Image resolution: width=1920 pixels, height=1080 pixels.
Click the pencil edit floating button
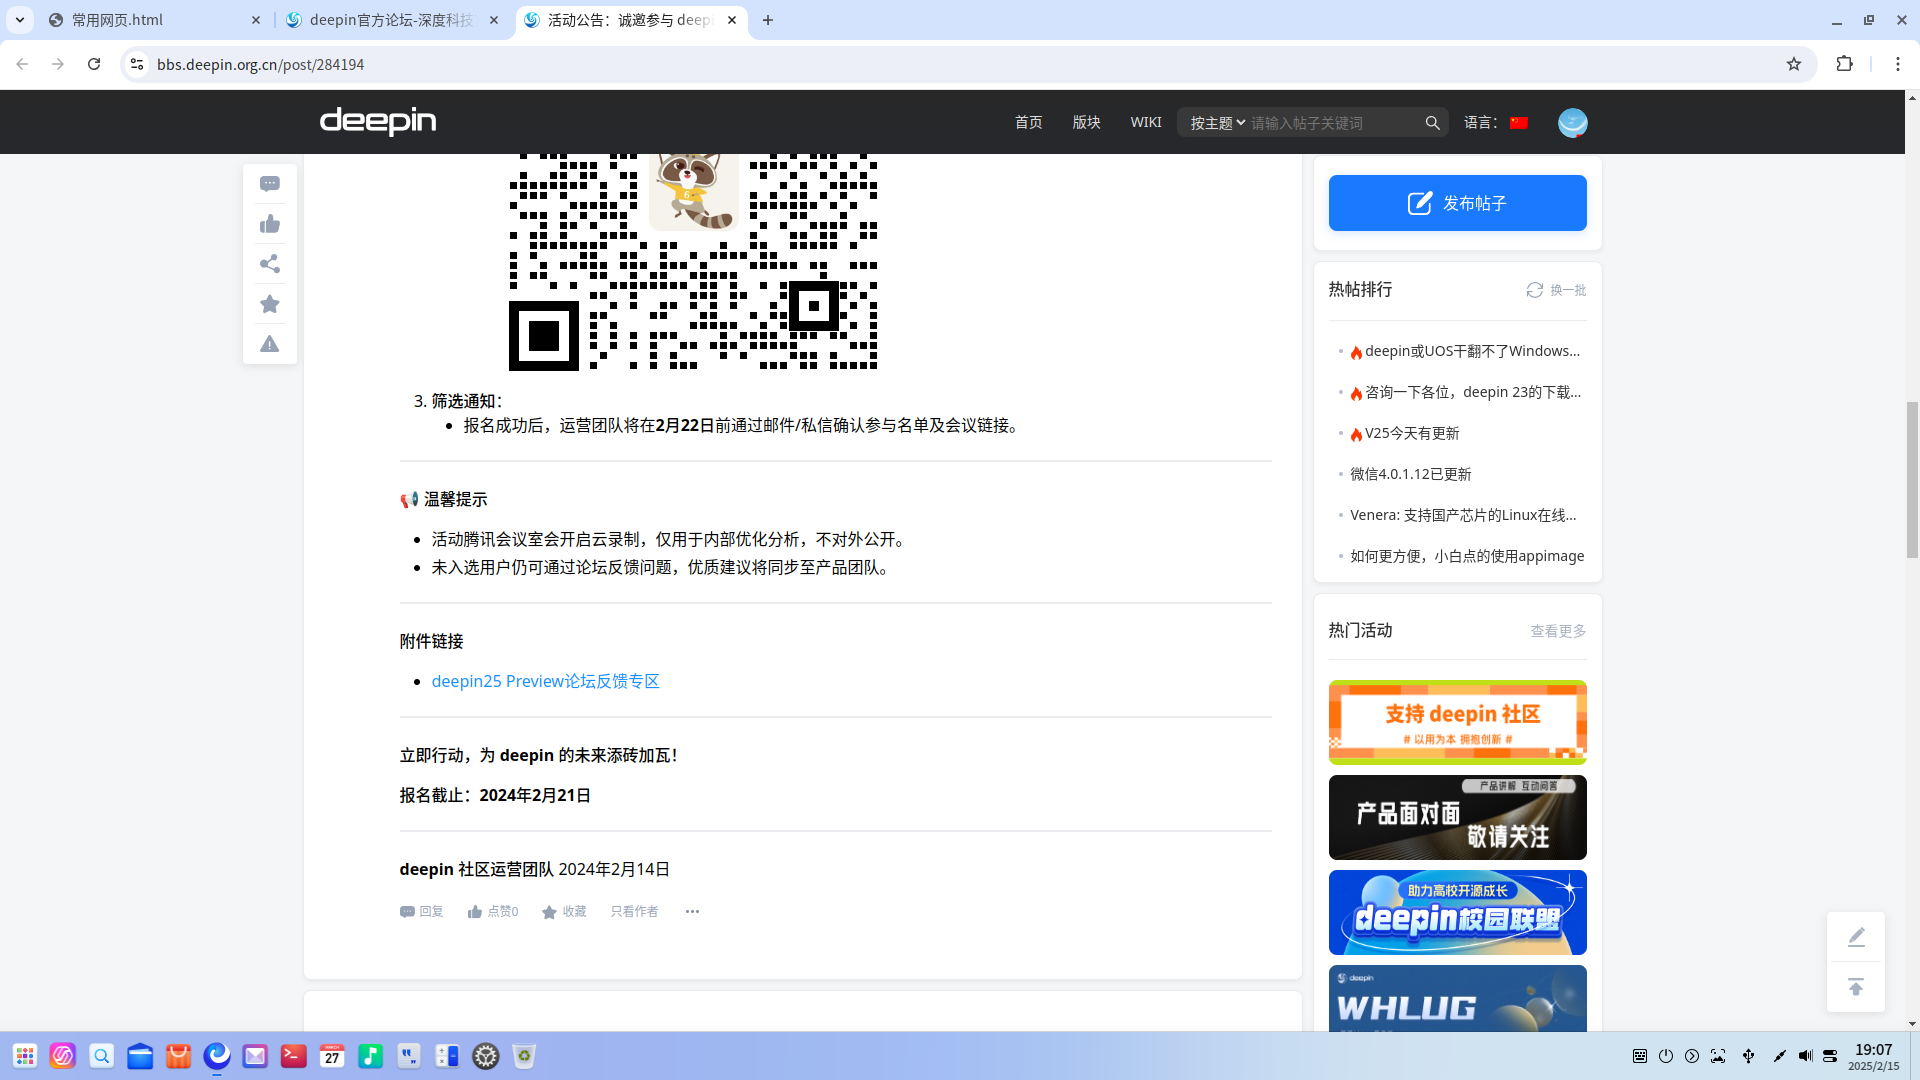click(1856, 936)
